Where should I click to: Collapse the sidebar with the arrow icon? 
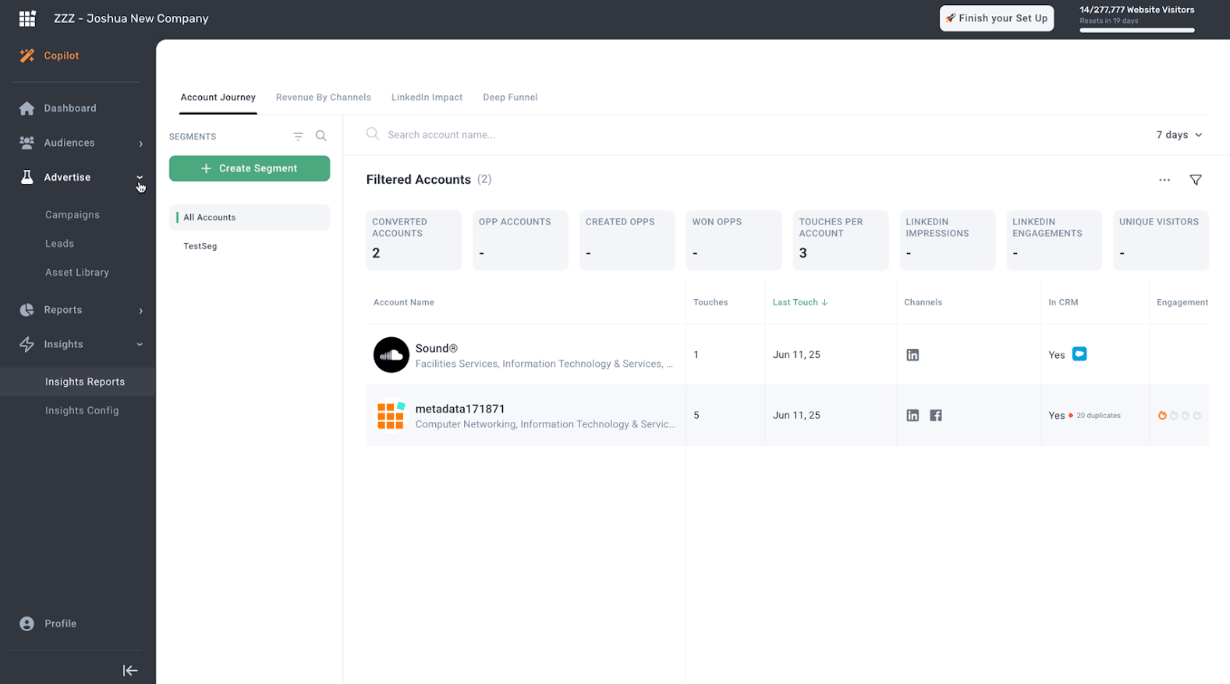pos(130,670)
